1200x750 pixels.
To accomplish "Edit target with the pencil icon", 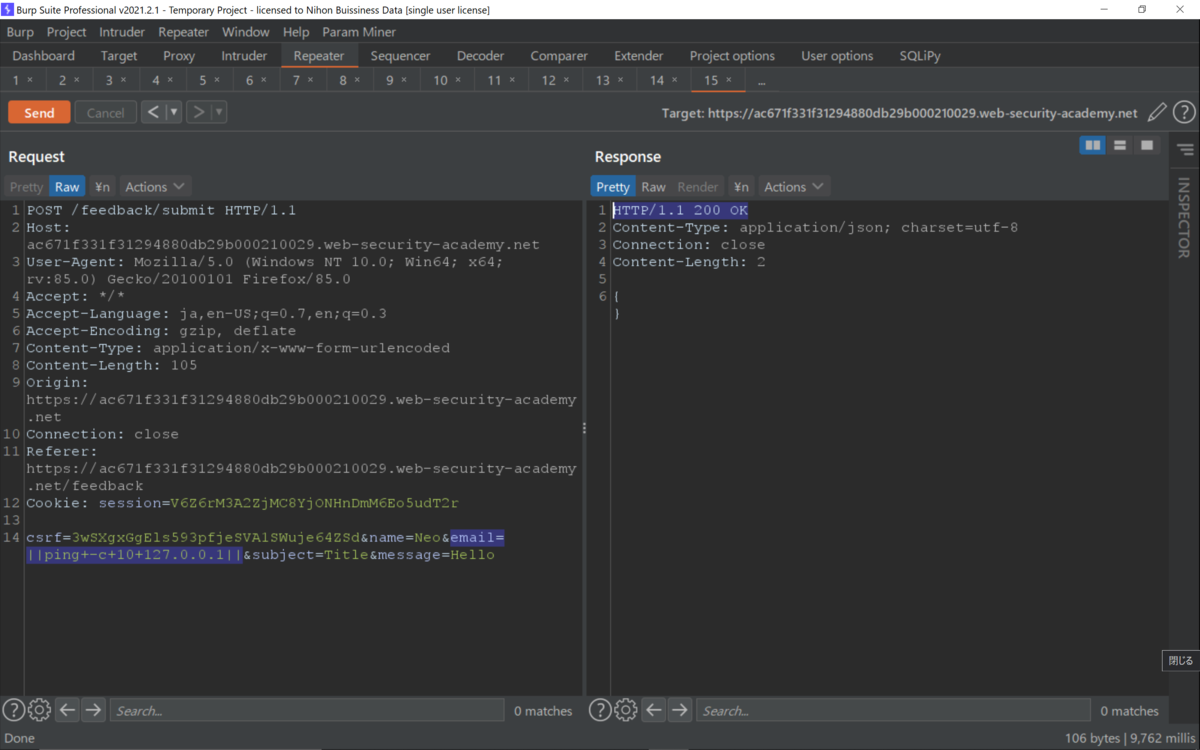I will [x=1157, y=113].
